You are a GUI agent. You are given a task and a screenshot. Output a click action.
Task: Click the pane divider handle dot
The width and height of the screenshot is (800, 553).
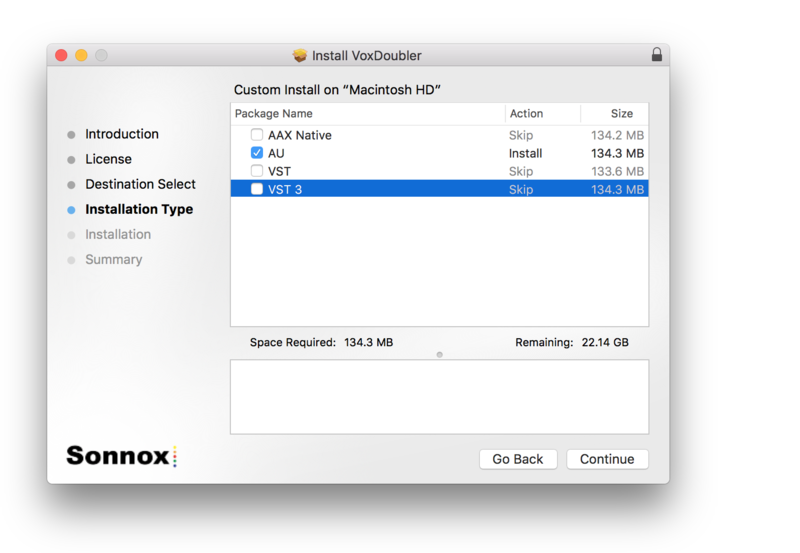pyautogui.click(x=439, y=354)
